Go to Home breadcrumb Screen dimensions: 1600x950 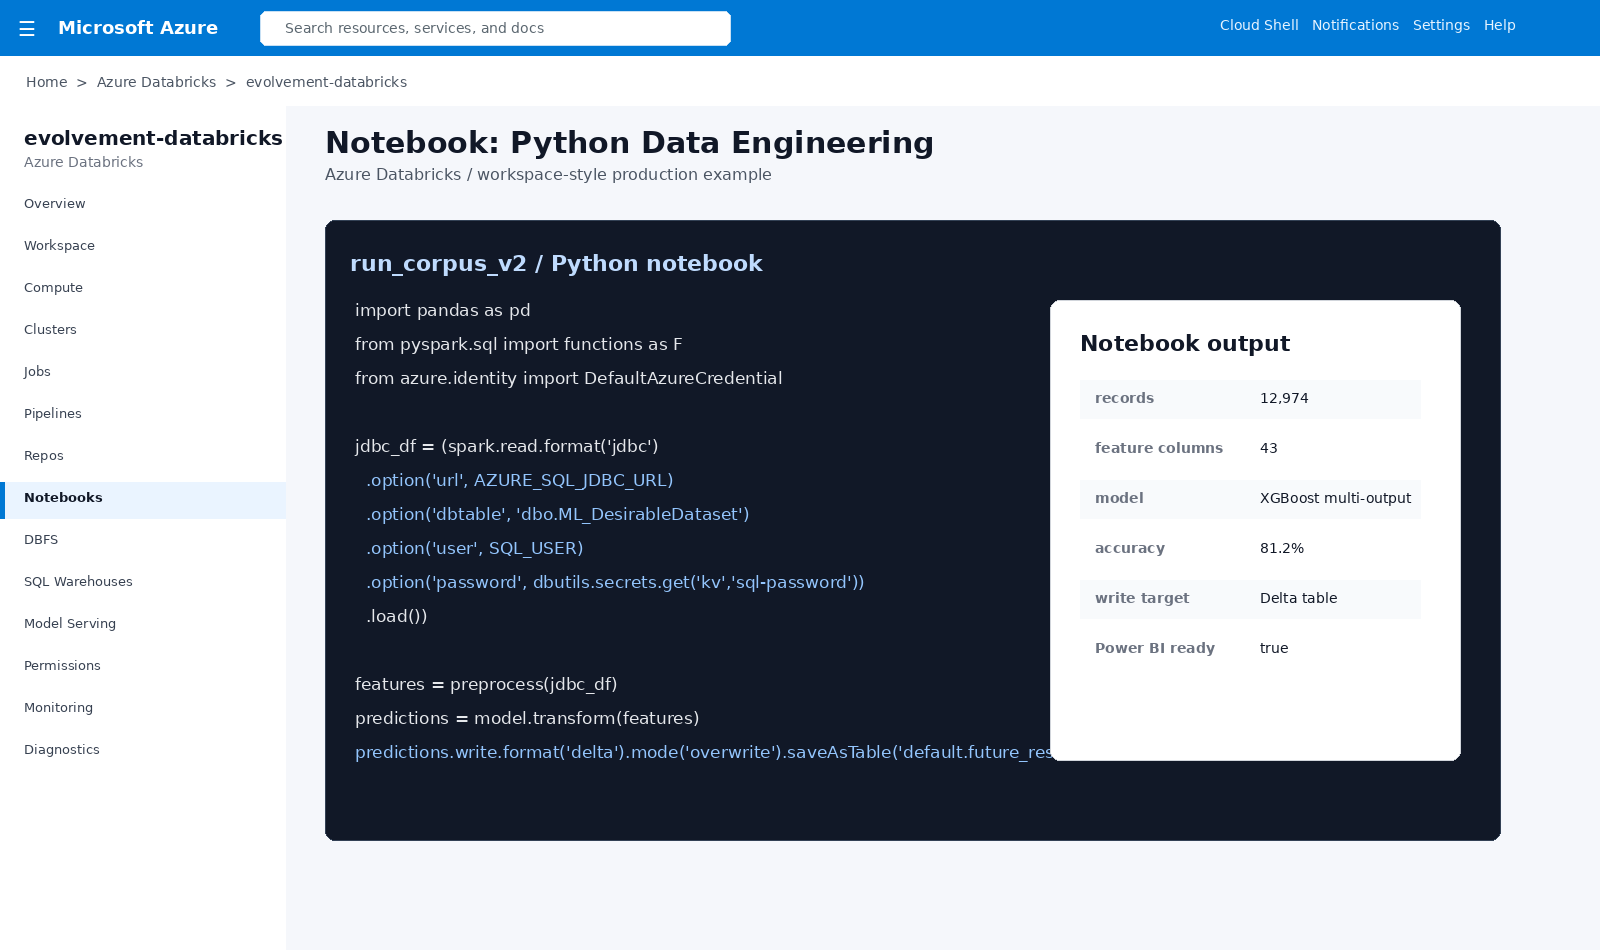[47, 82]
